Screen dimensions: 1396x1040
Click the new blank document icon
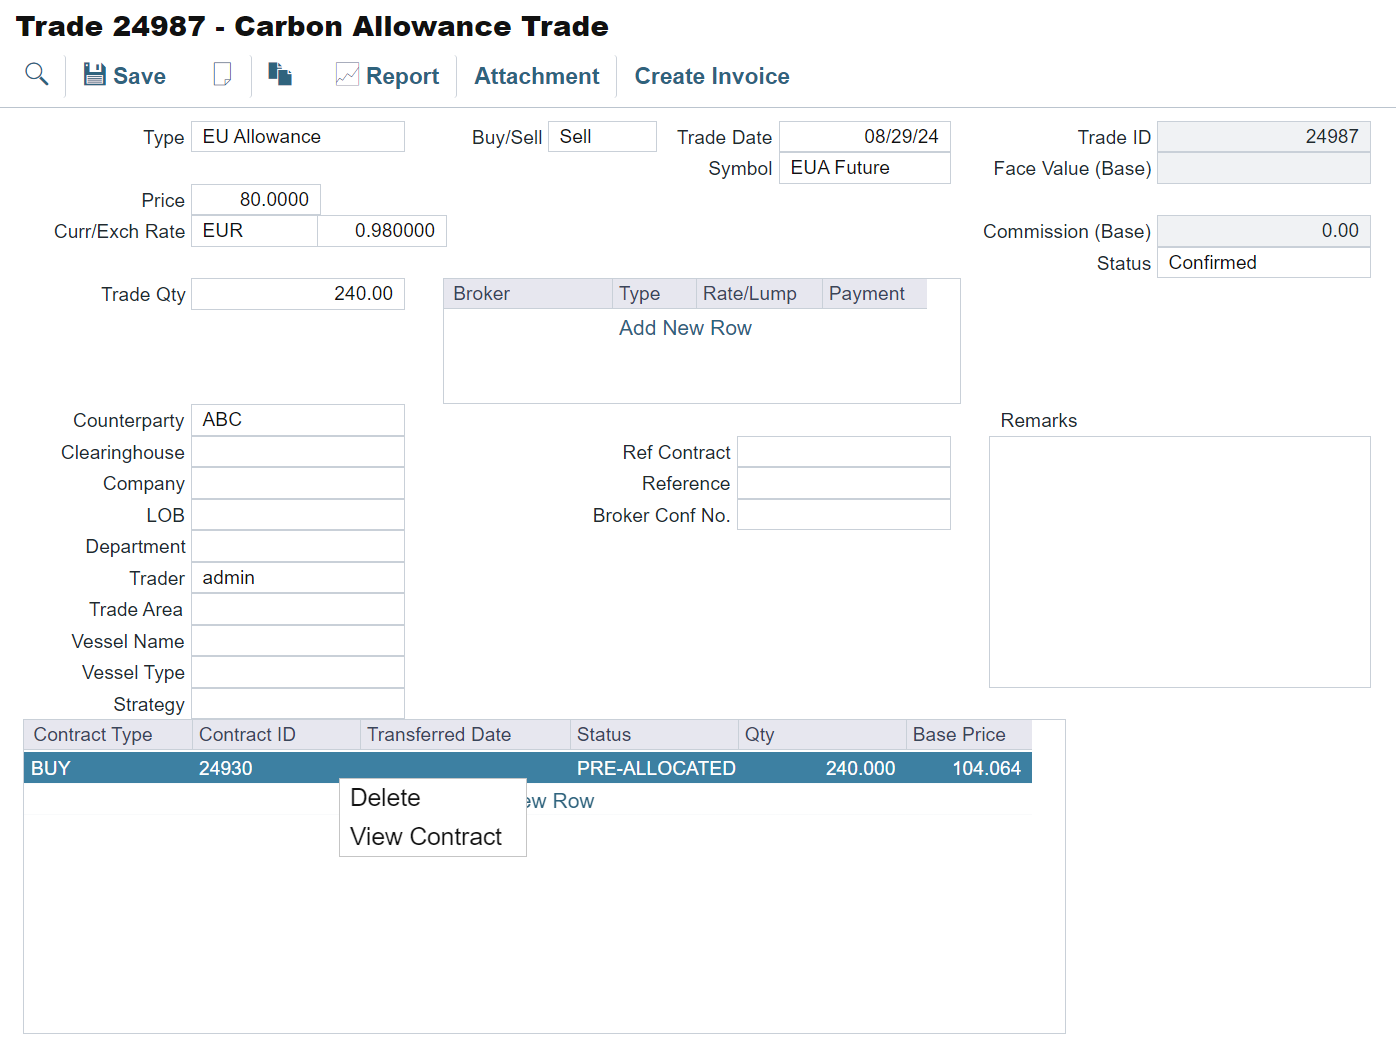222,74
